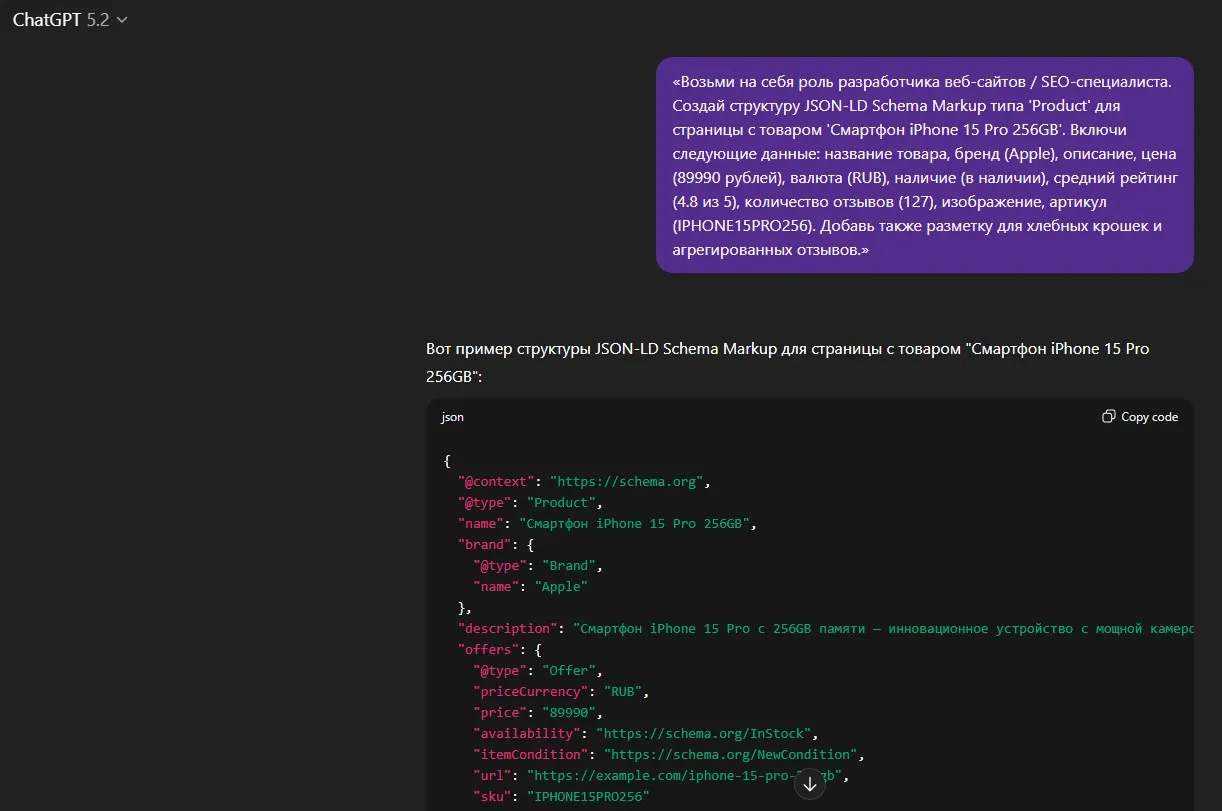Screen dimensions: 1222x811
Task: Click the scroll-to-bottom arrow button
Action: [x=810, y=785]
